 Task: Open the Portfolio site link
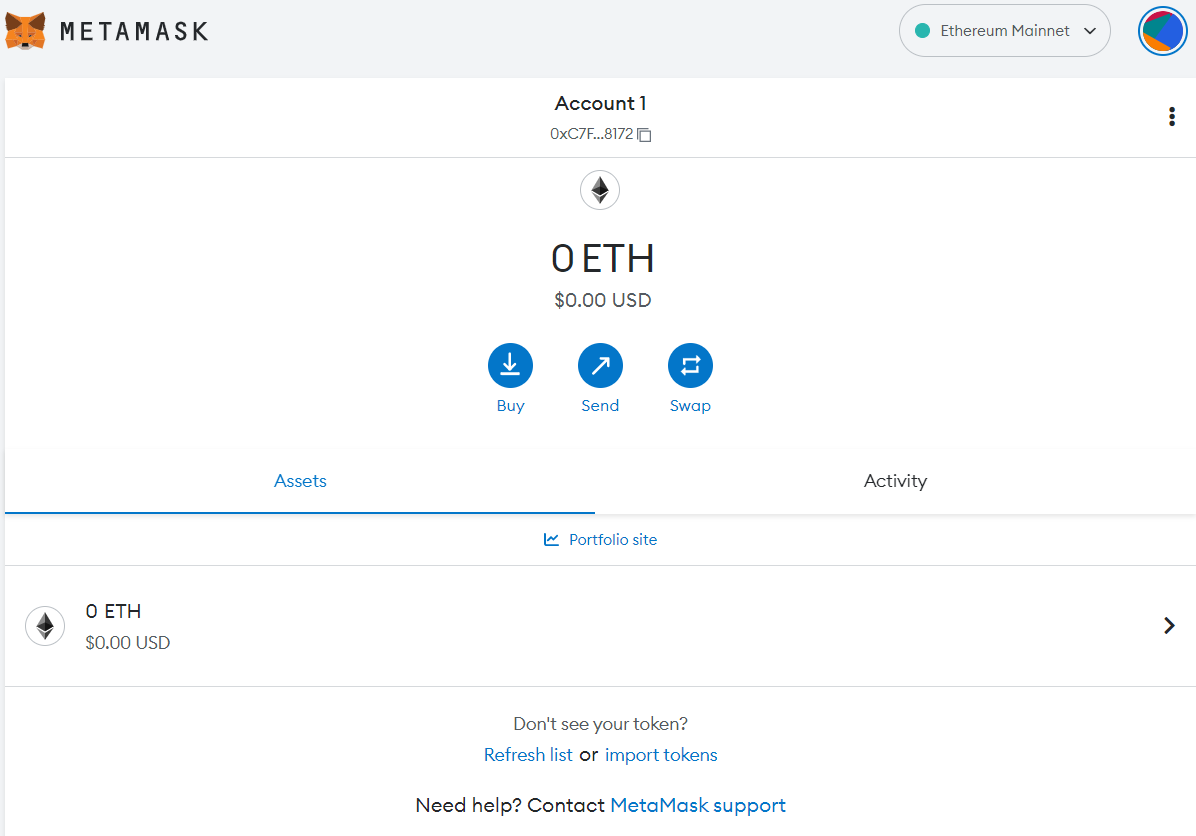pyautogui.click(x=612, y=539)
